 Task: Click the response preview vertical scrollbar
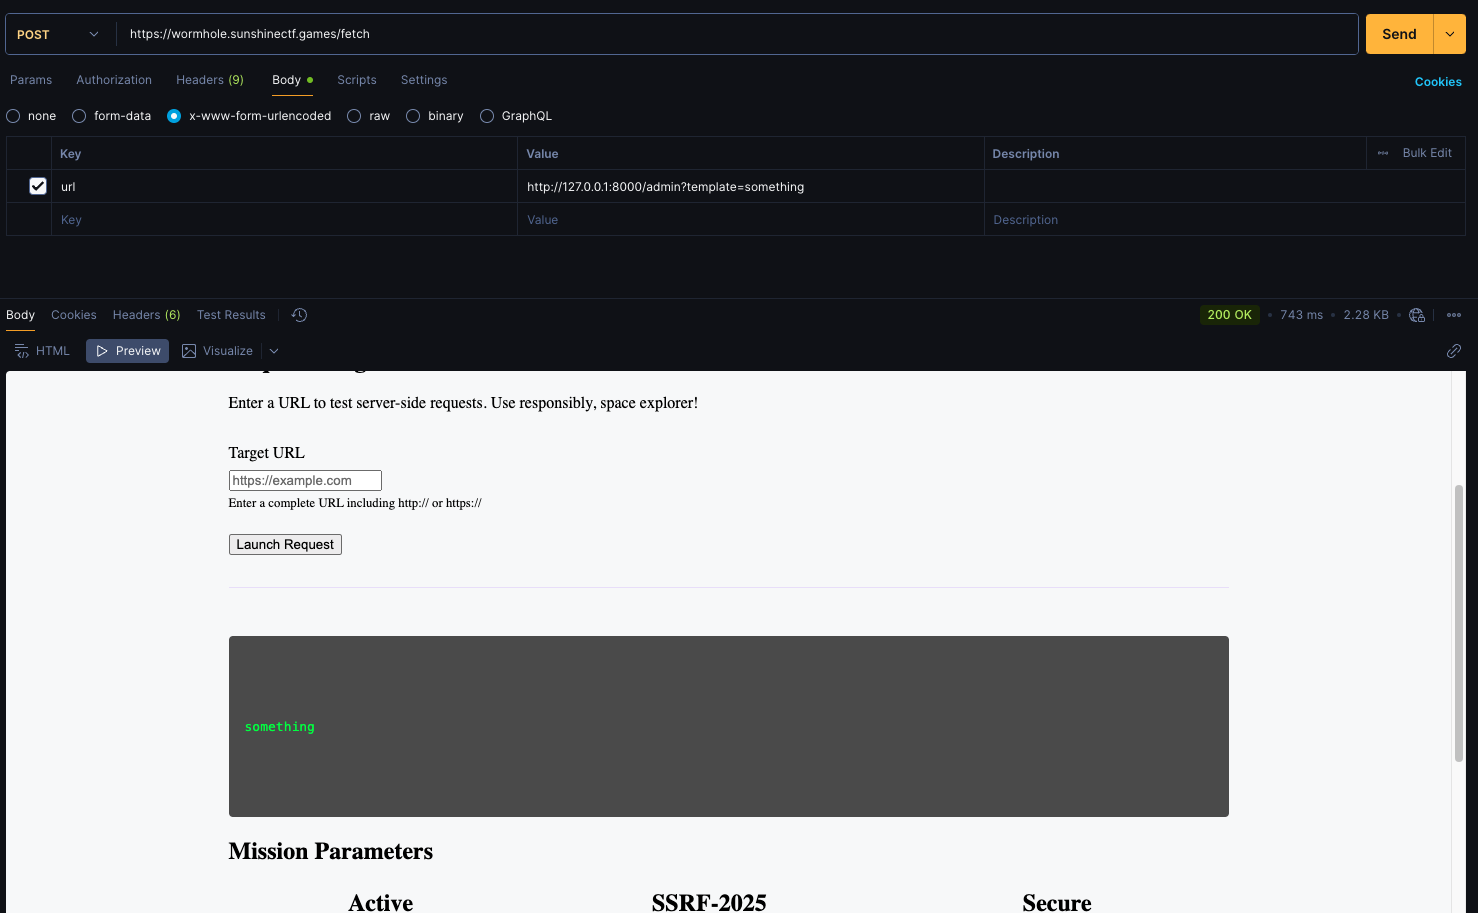click(1458, 620)
